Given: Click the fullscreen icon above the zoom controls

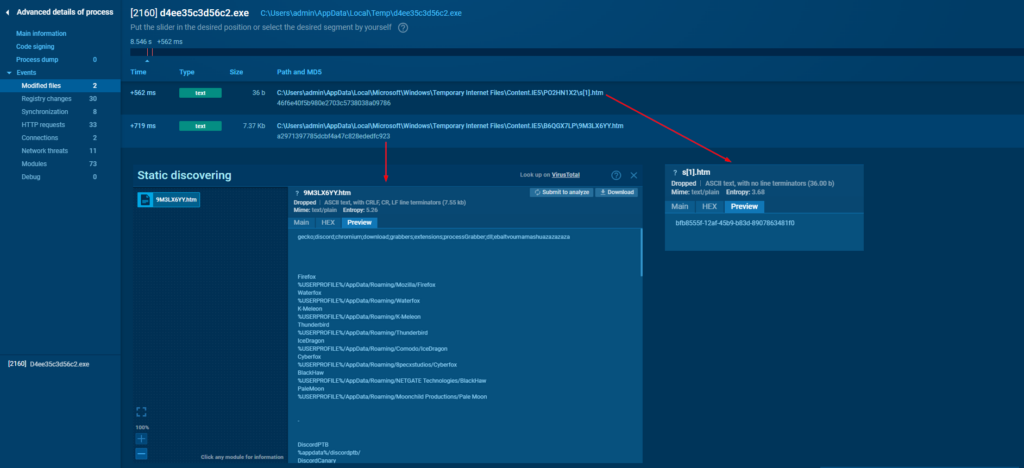Looking at the screenshot, I should [x=141, y=411].
